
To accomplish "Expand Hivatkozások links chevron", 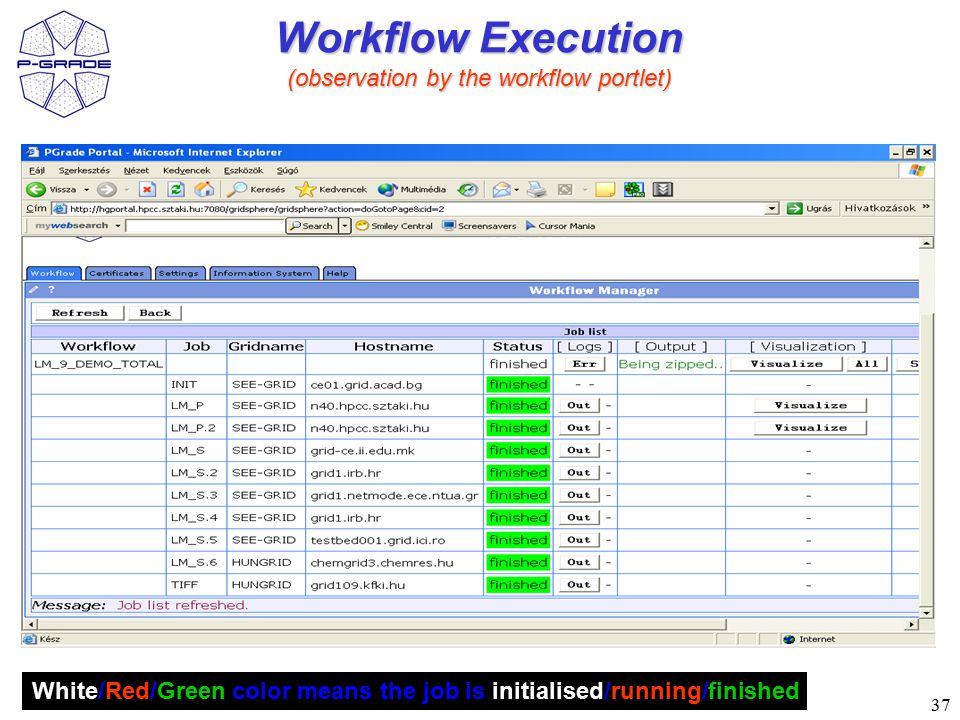I will [926, 208].
